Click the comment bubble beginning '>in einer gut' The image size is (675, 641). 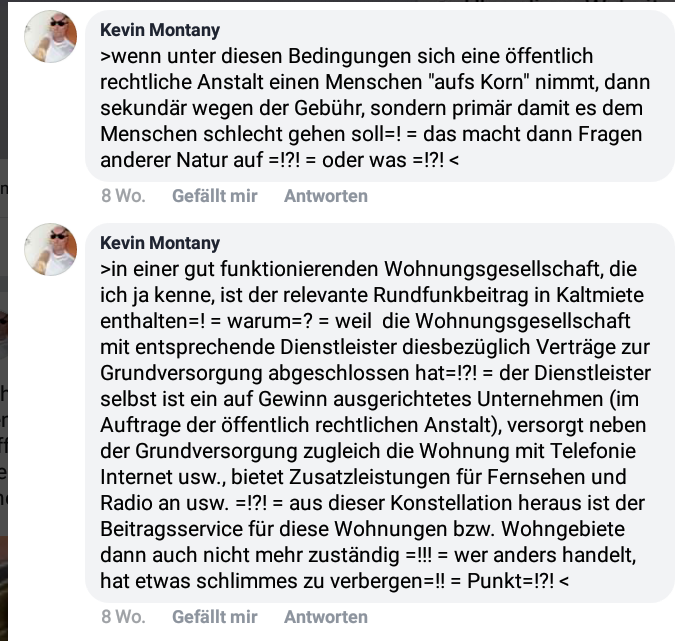click(380, 413)
